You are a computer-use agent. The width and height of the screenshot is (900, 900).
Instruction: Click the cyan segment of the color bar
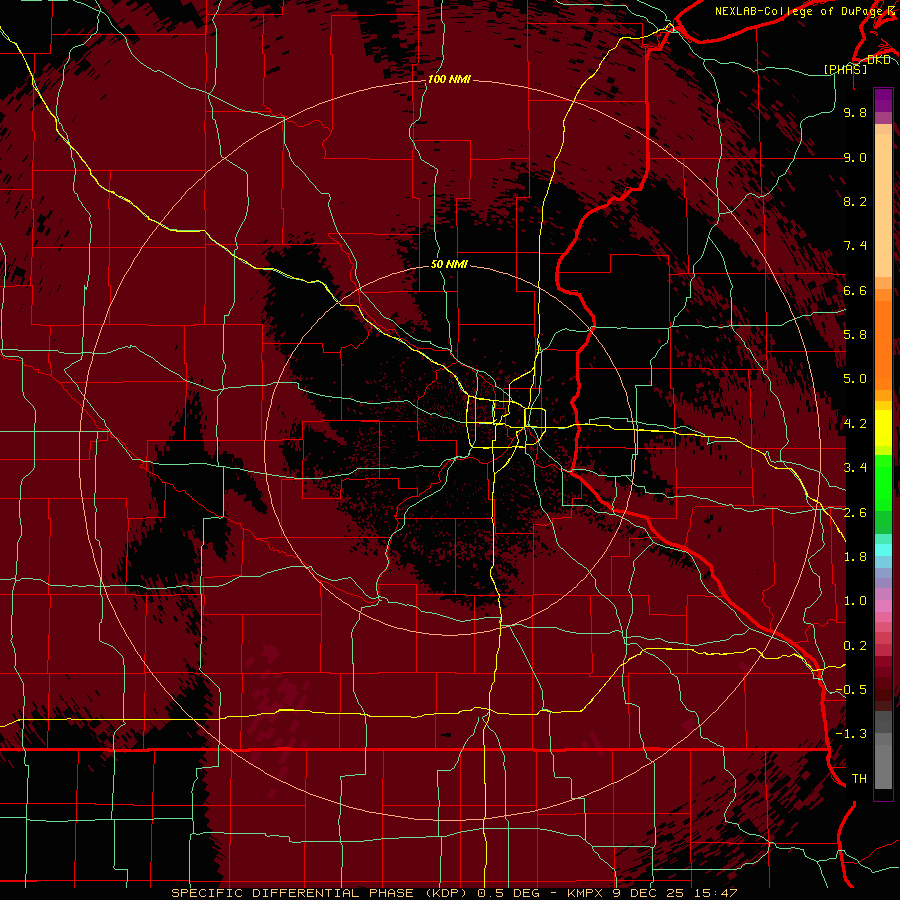pos(883,550)
